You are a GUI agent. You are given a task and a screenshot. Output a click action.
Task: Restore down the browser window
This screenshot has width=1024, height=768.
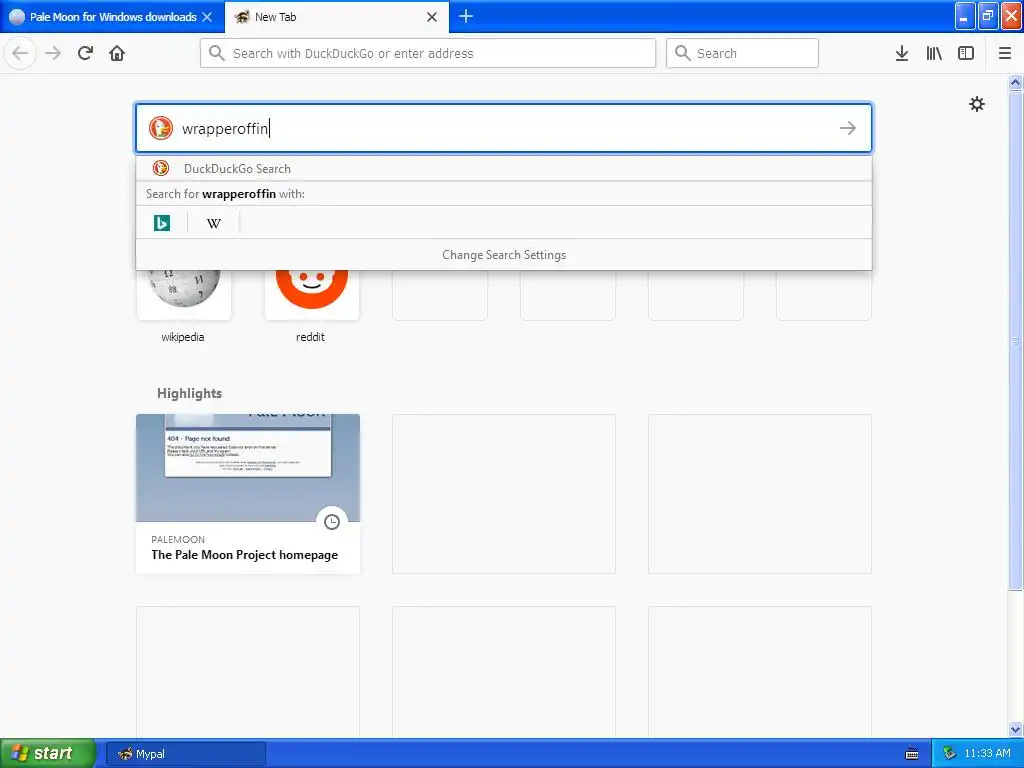[x=988, y=16]
